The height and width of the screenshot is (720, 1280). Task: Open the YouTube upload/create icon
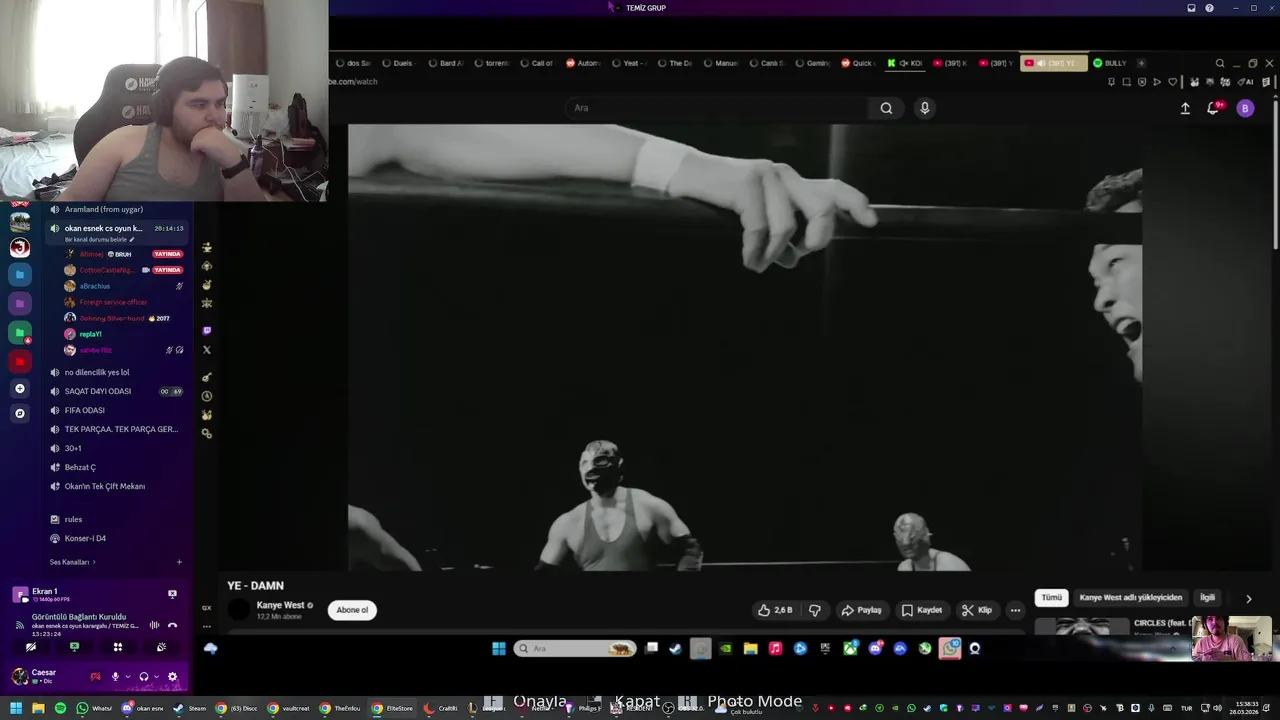pyautogui.click(x=1185, y=108)
